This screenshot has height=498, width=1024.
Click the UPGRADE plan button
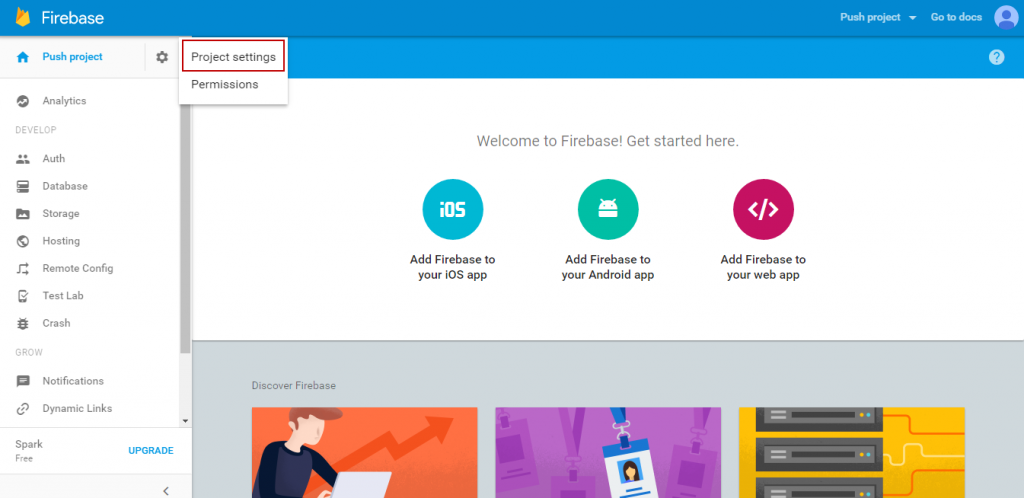[150, 450]
